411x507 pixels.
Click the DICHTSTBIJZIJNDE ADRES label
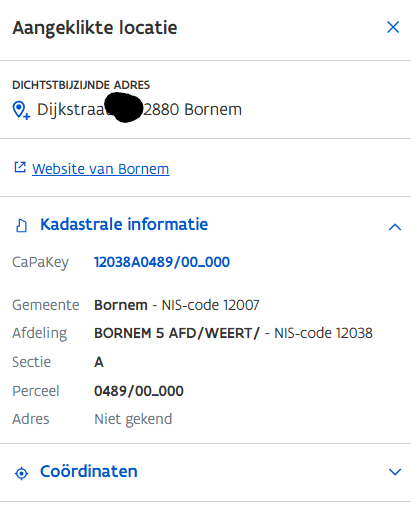click(81, 85)
